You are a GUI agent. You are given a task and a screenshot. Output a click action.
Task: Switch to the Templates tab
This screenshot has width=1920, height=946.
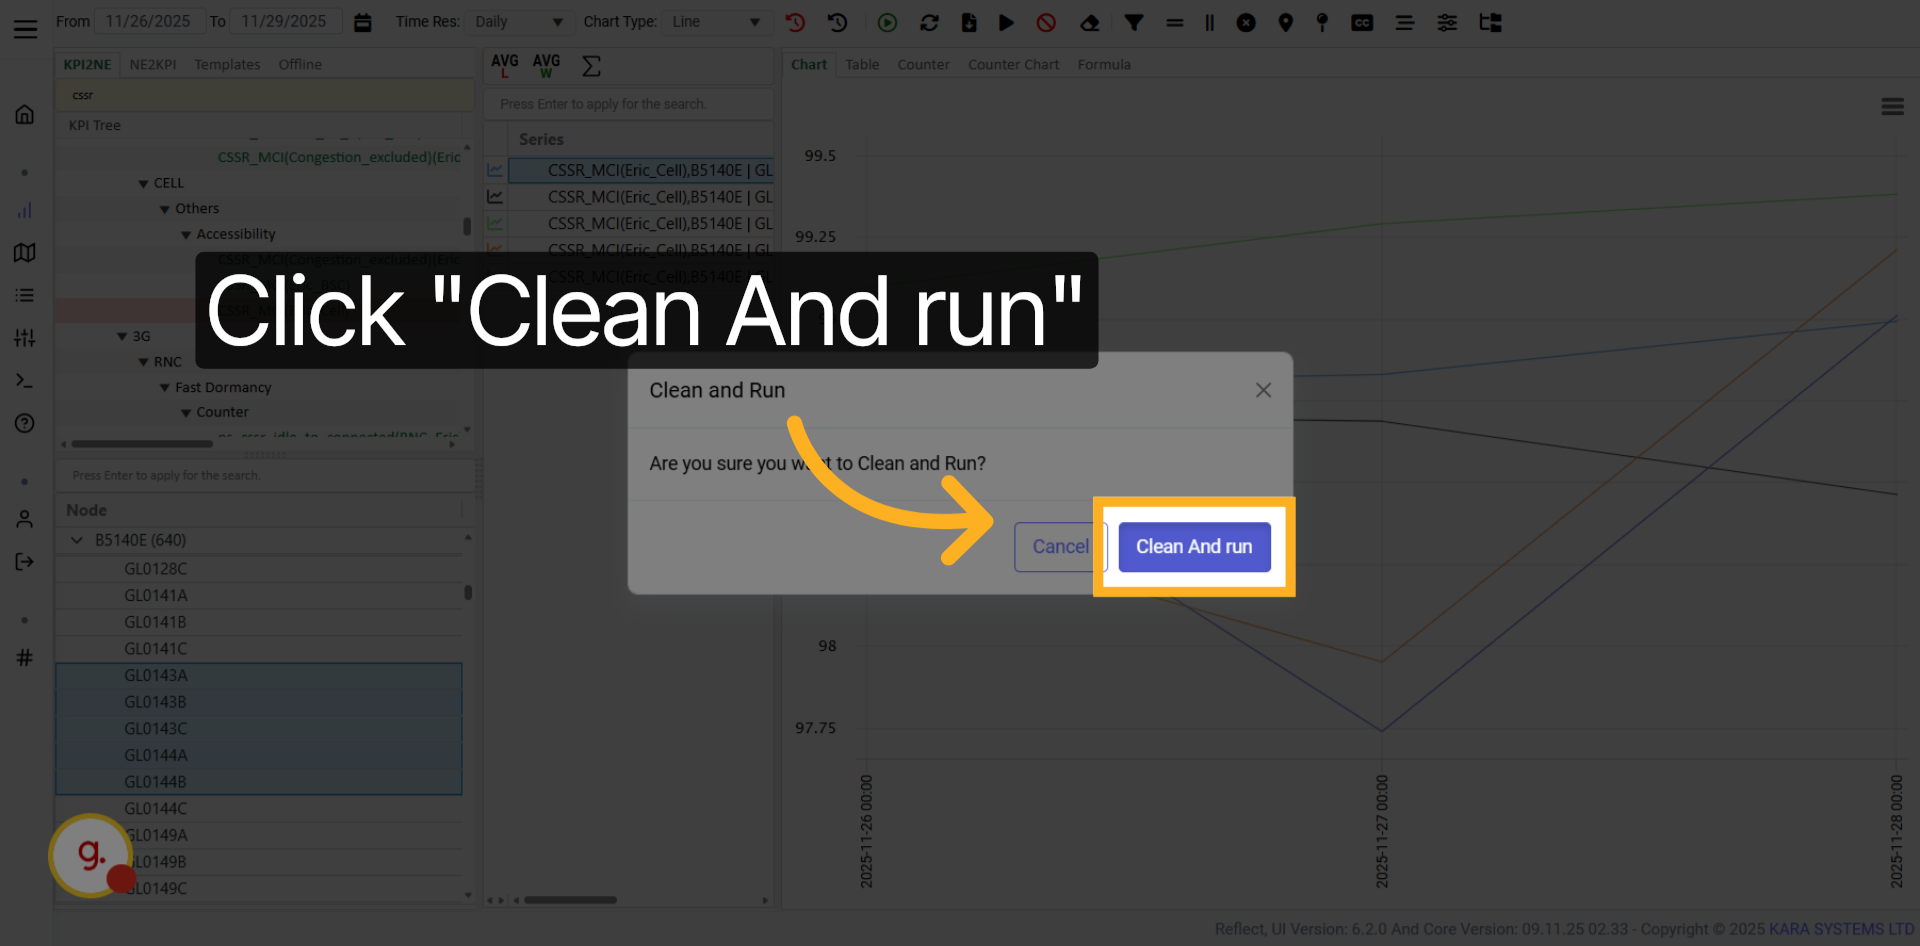[227, 64]
